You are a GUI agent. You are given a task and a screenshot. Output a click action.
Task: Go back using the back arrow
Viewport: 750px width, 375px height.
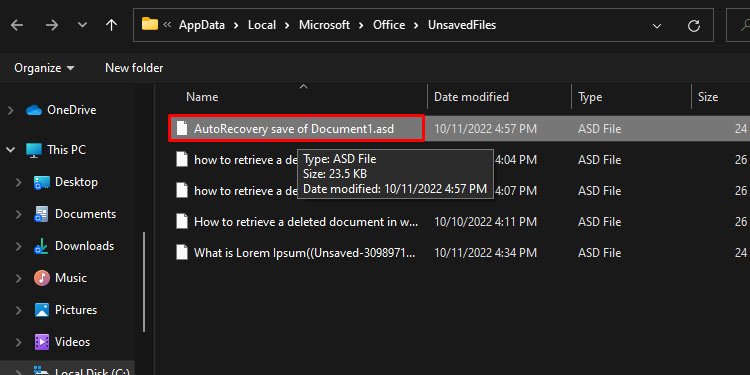point(17,25)
